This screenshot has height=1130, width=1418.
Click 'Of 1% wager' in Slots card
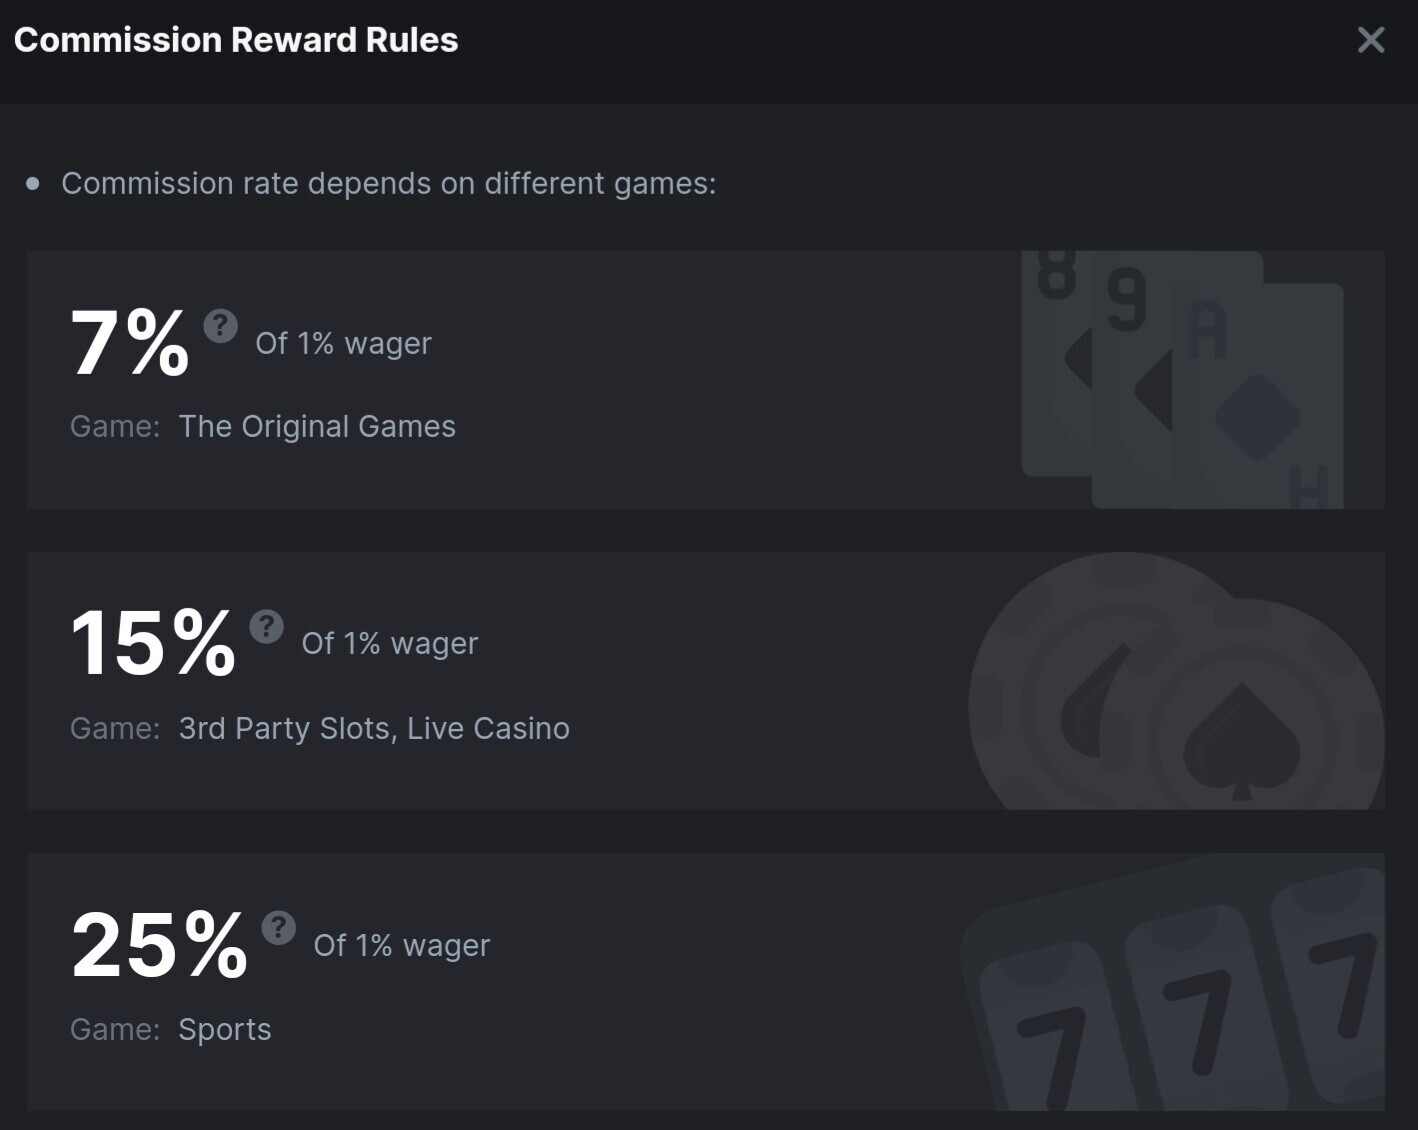coord(390,643)
